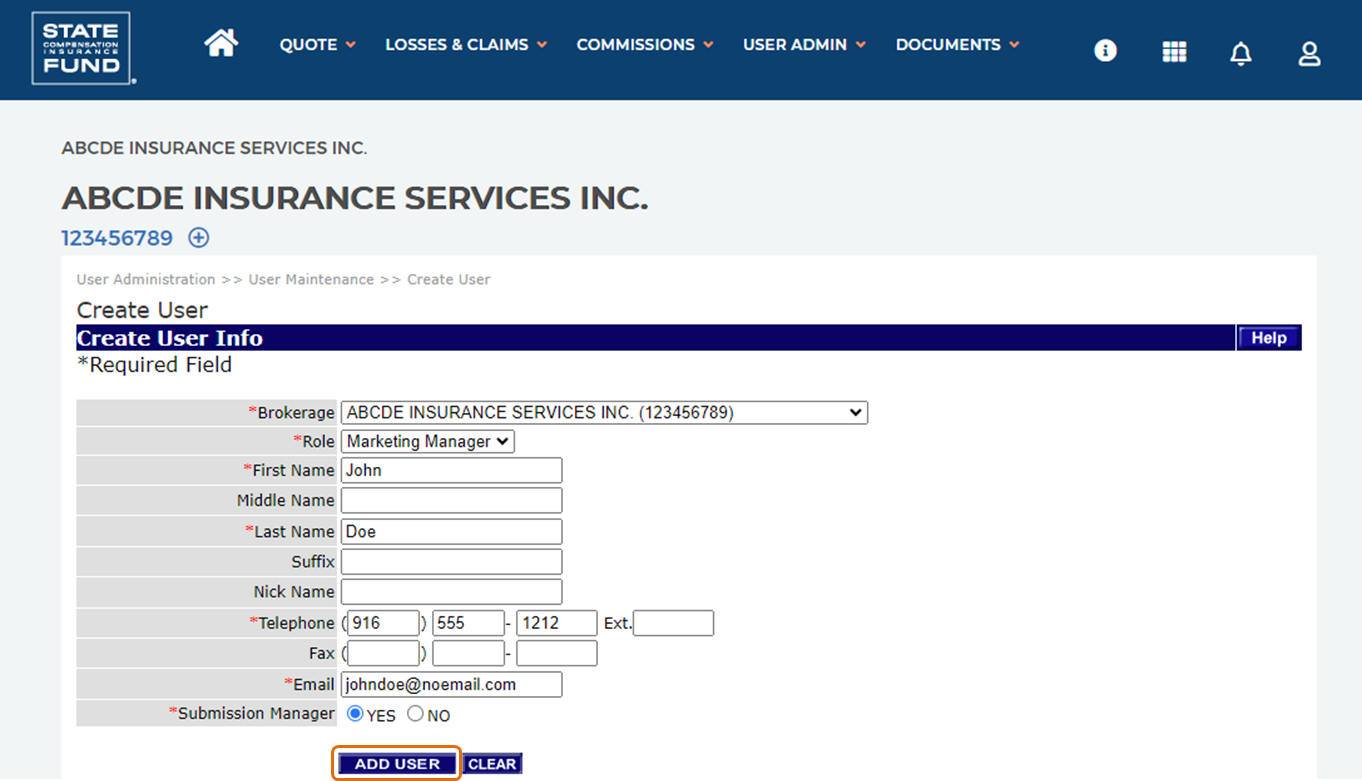Viewport: 1362px width, 781px height.
Task: Expand the Quote menu
Action: (317, 45)
